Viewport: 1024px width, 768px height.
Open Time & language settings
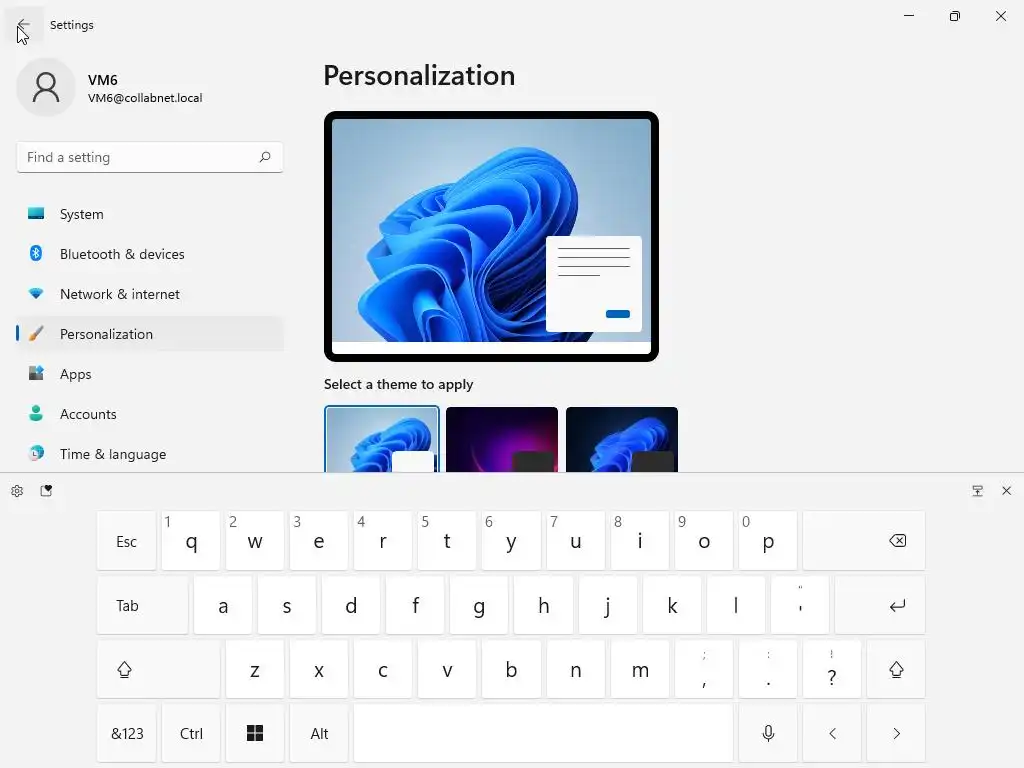point(150,454)
